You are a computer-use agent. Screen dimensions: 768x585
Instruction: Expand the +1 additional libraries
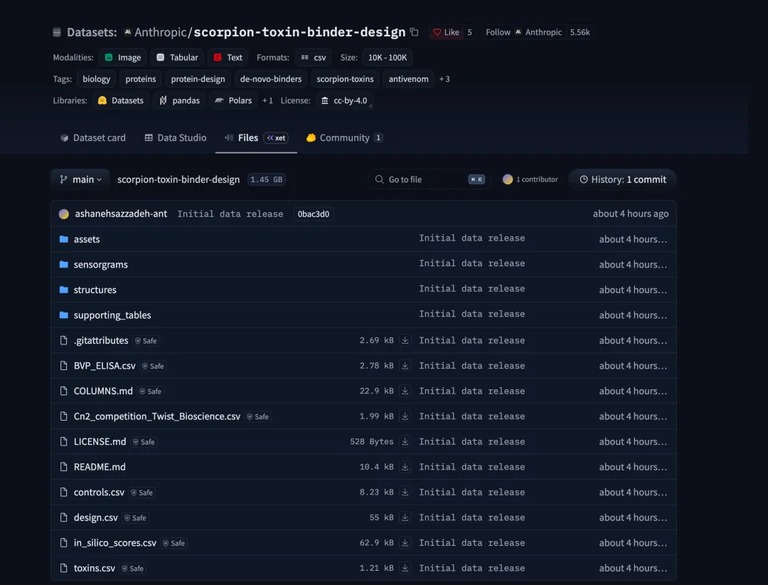267,100
